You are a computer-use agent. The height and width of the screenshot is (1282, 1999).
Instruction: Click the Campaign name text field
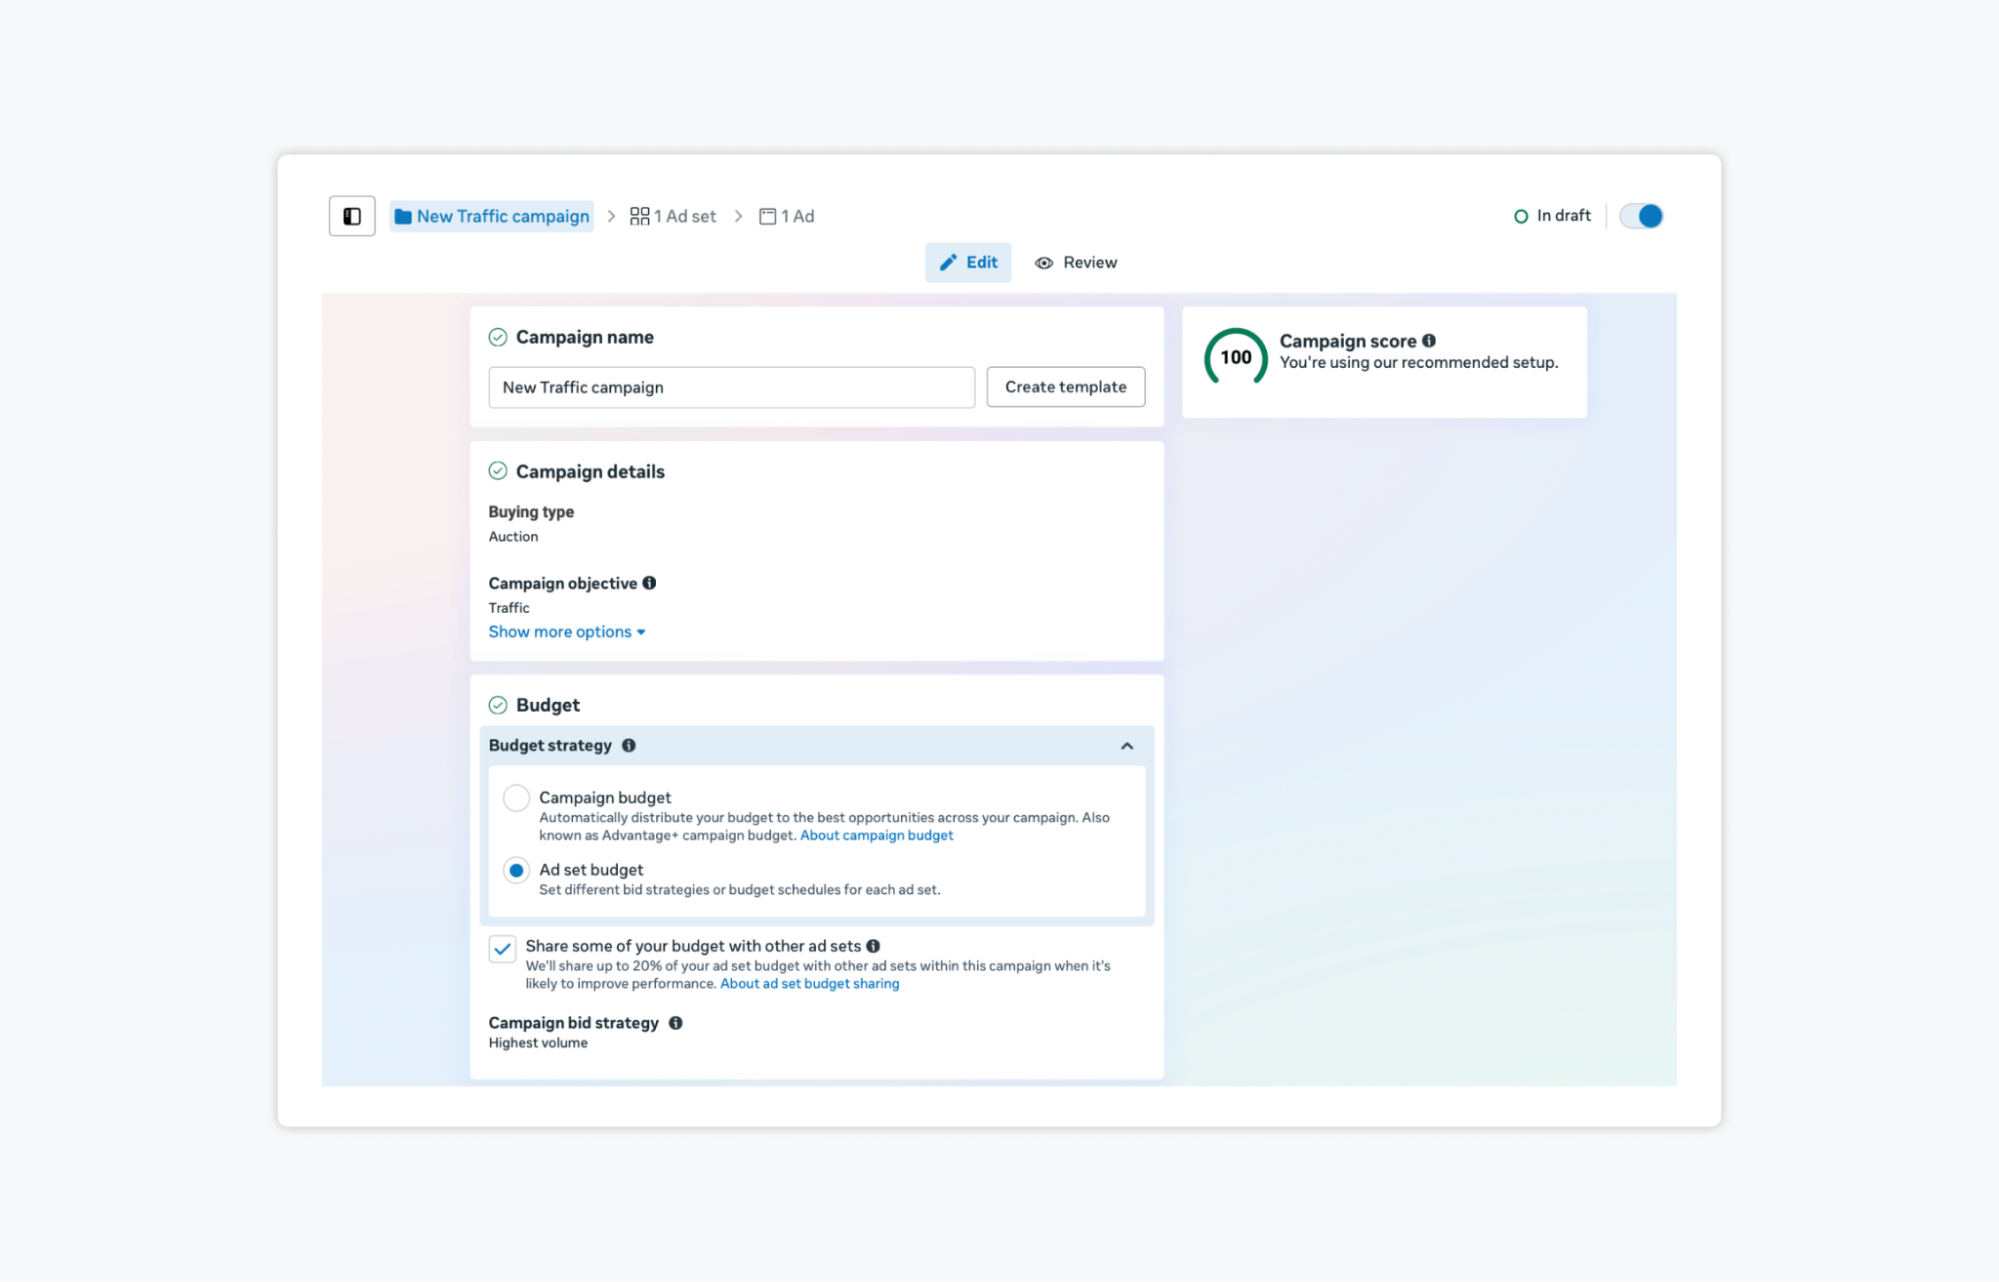coord(731,387)
